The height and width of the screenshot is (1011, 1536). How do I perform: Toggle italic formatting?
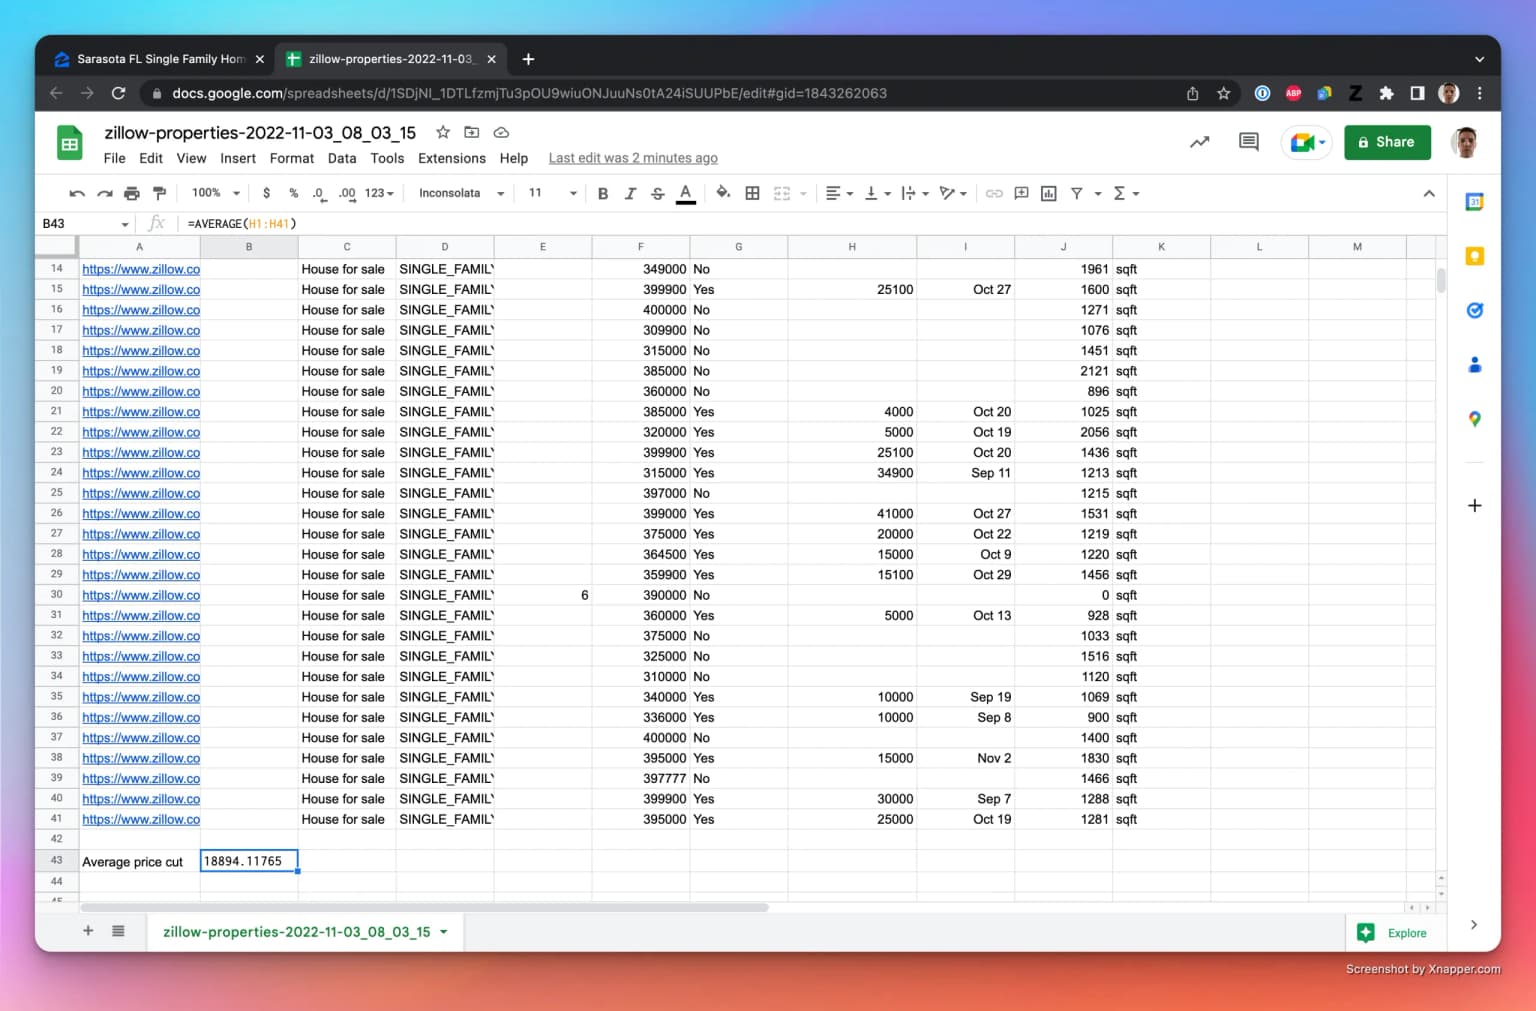coord(630,194)
